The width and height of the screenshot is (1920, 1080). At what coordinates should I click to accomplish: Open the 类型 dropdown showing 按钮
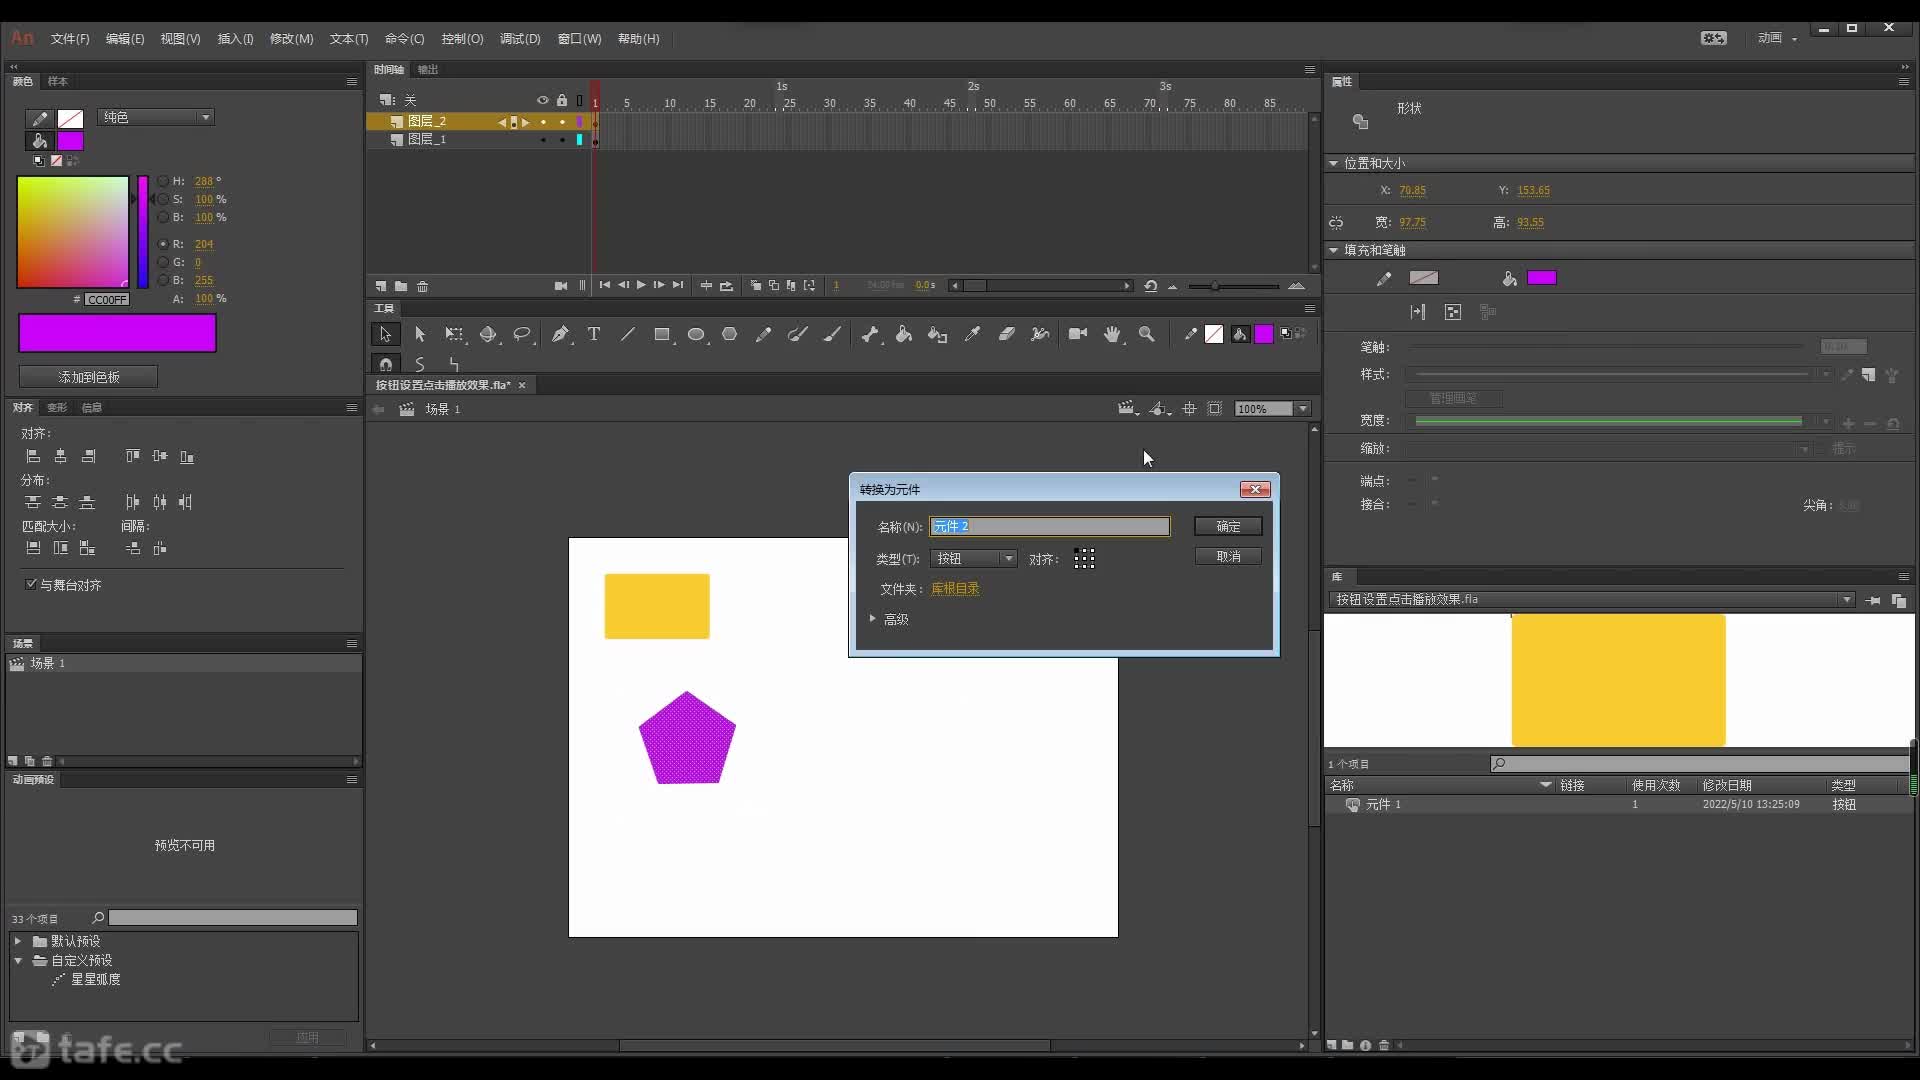(x=974, y=558)
